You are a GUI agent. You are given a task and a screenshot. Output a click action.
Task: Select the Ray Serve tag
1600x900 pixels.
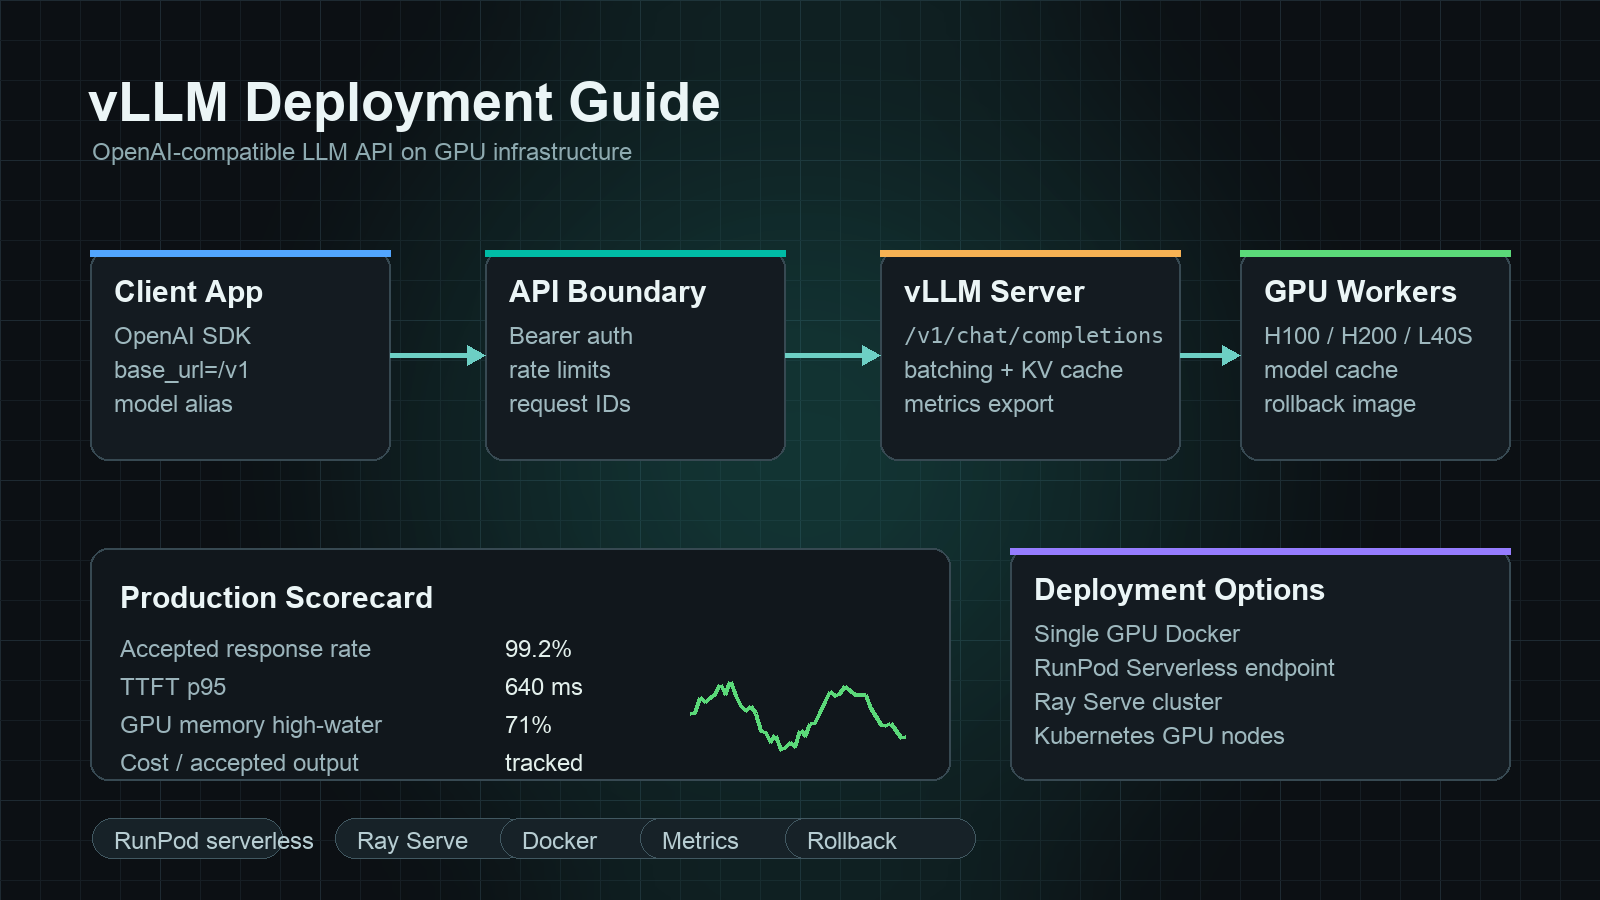tap(416, 839)
